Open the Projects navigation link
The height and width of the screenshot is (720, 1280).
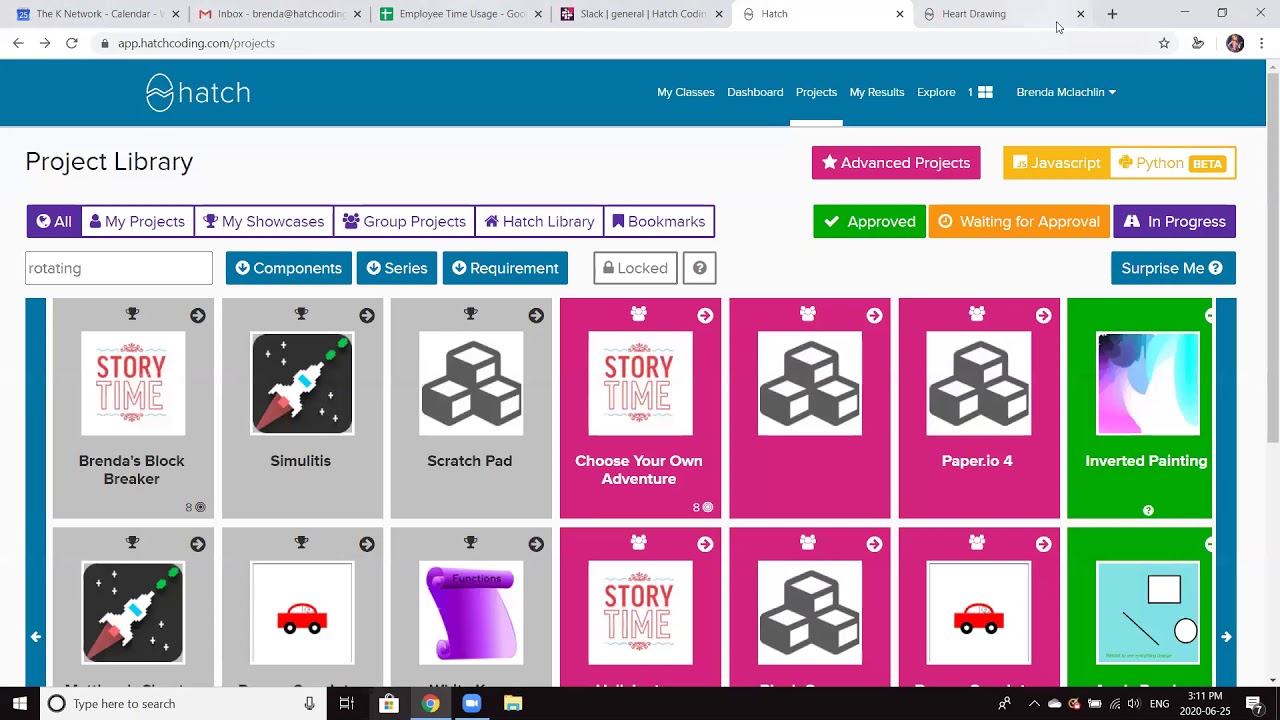click(816, 92)
